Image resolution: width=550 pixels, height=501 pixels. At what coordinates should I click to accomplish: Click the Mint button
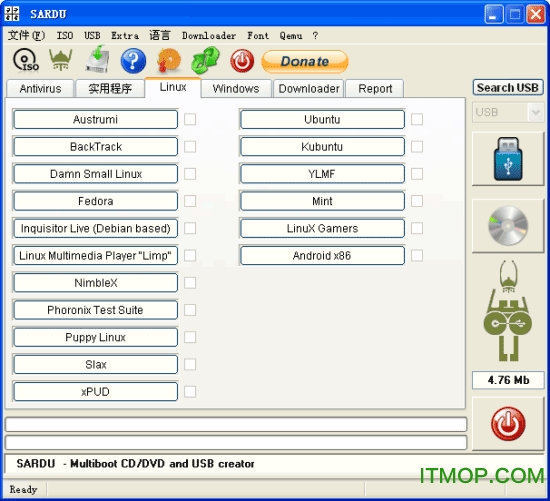(x=322, y=201)
